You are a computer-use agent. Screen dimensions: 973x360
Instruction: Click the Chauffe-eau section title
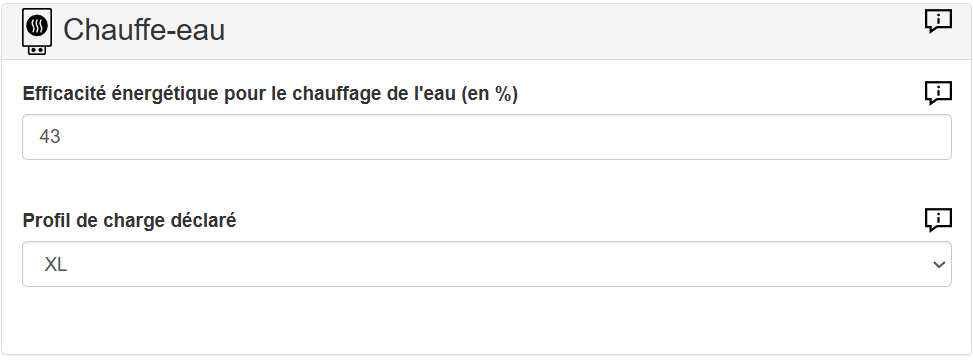pyautogui.click(x=144, y=30)
